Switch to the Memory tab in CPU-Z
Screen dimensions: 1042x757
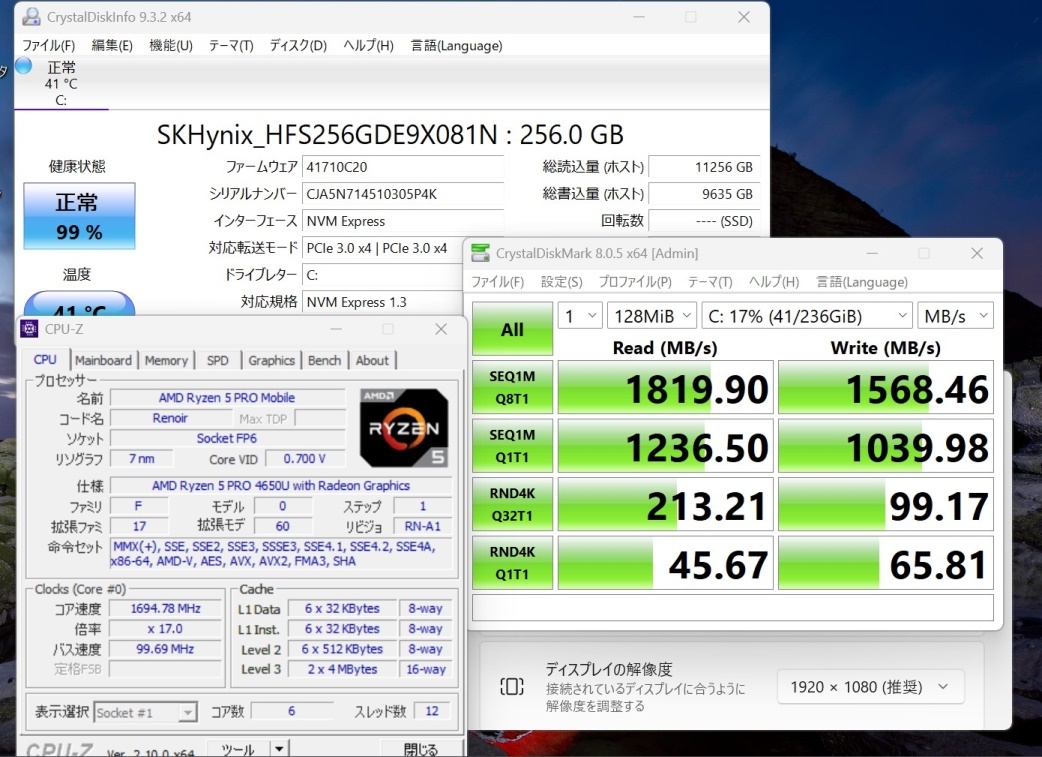166,360
